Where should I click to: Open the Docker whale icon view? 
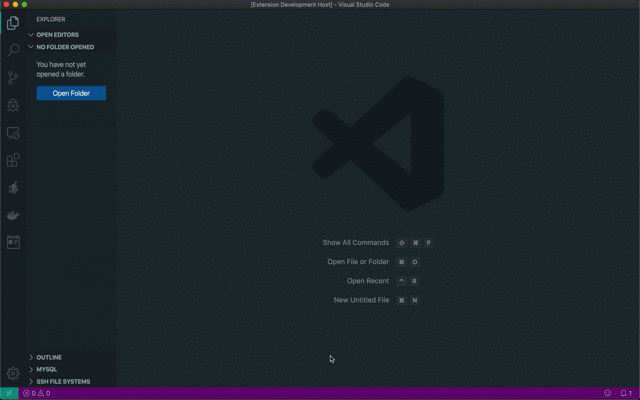(x=13, y=215)
